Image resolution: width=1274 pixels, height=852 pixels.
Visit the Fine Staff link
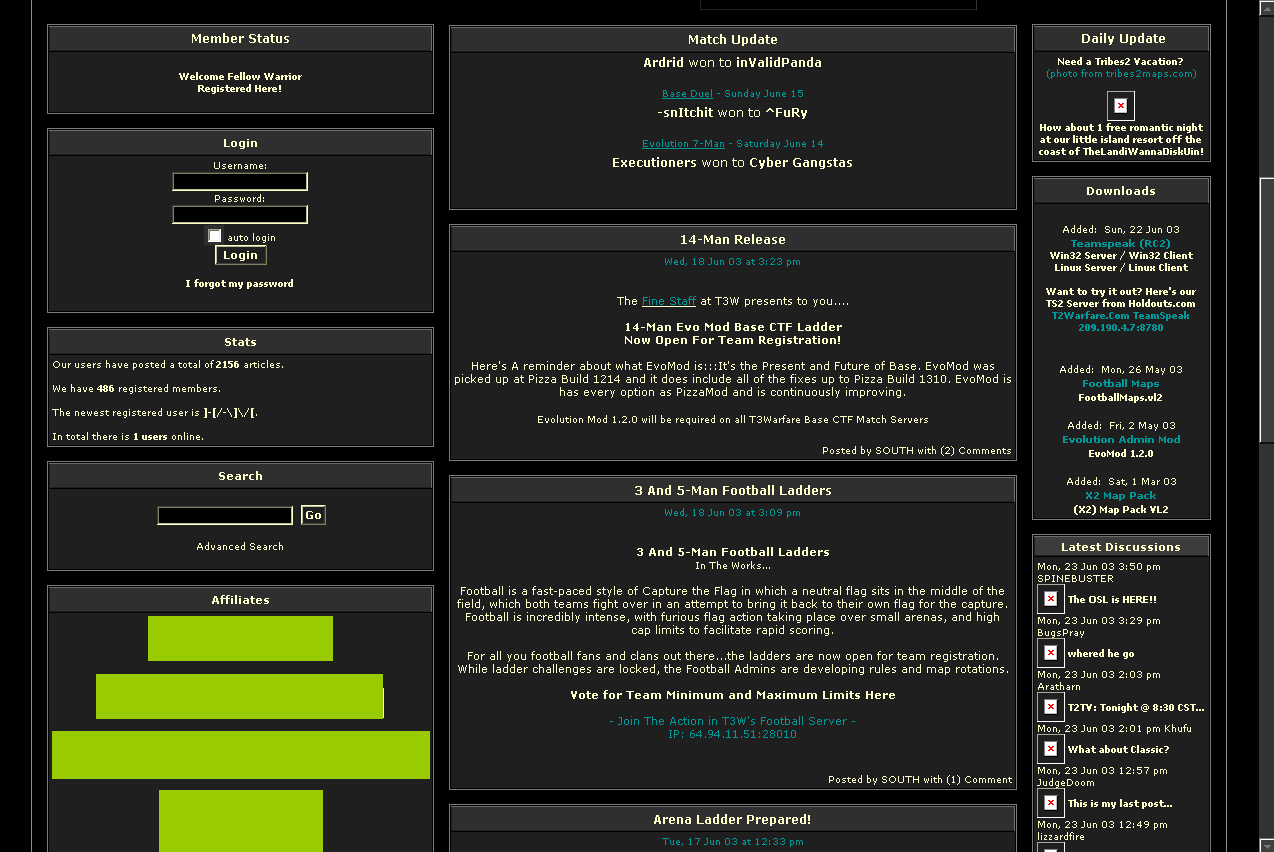pyautogui.click(x=669, y=301)
